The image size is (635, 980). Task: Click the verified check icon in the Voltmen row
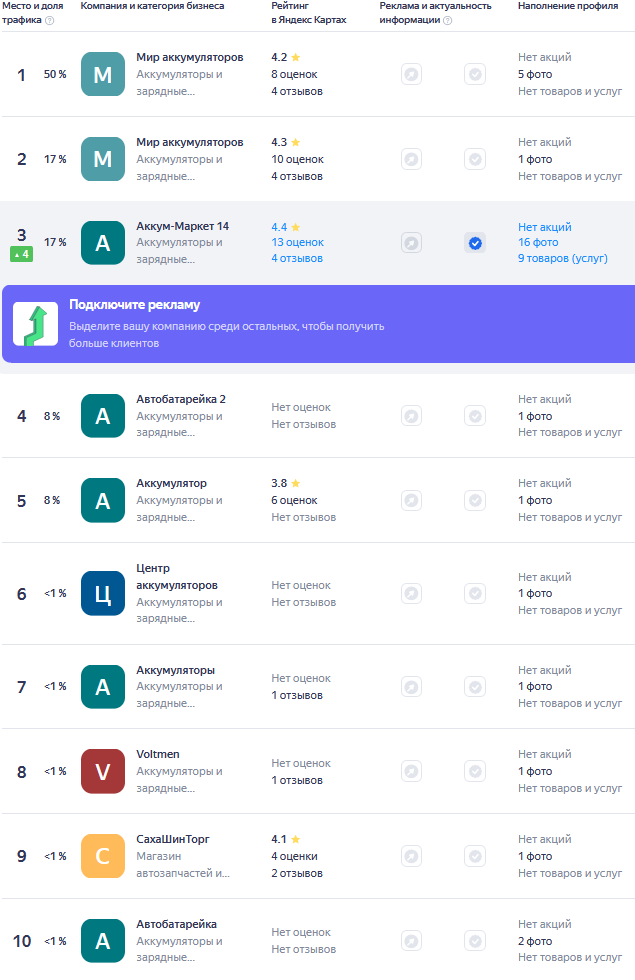pos(475,771)
